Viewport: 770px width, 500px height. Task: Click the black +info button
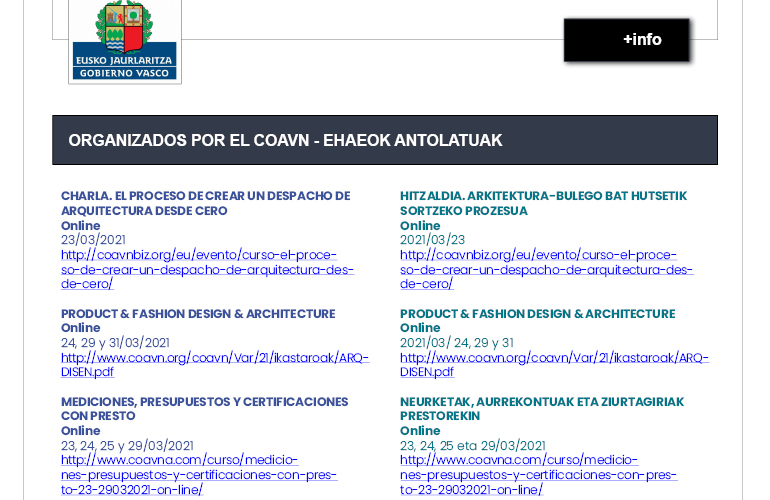point(627,40)
